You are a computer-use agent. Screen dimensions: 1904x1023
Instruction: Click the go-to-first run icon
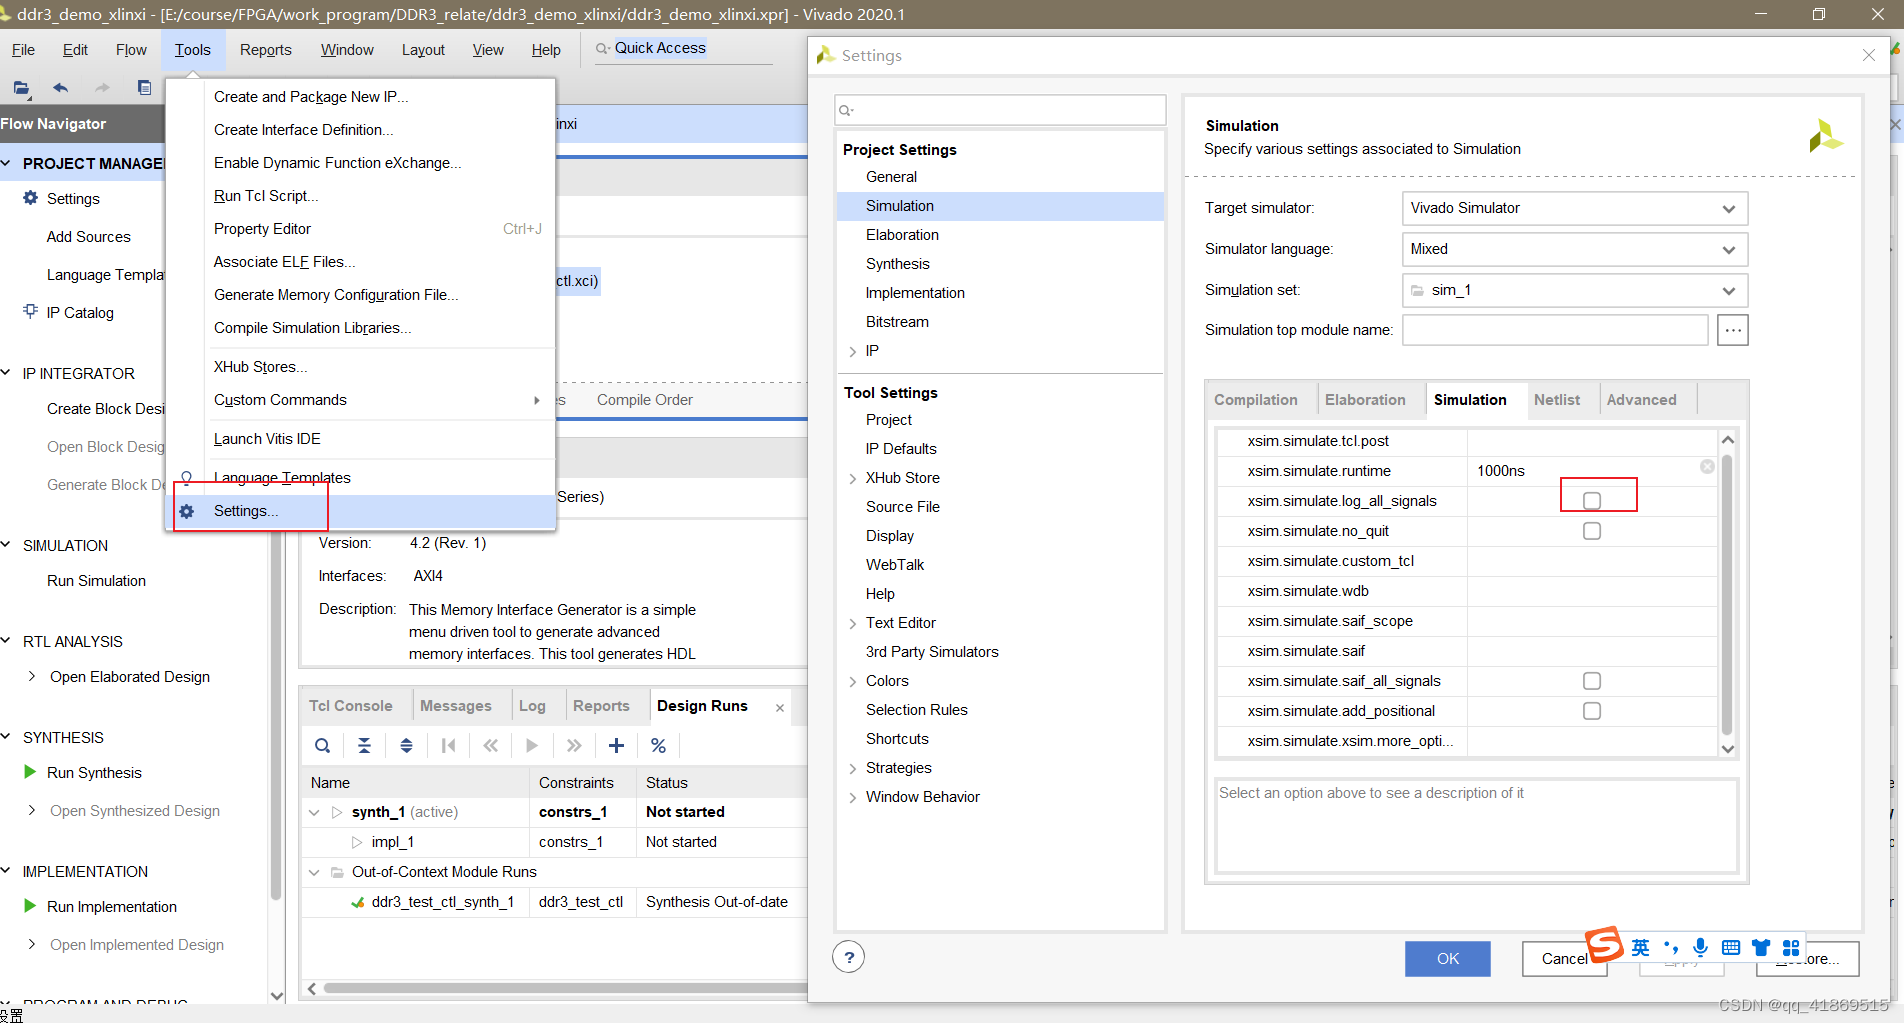448,745
